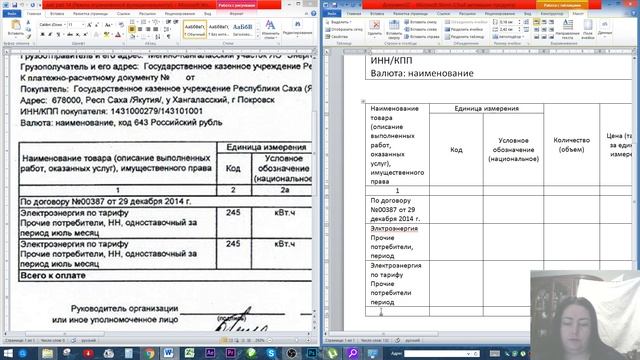Open Редактирование group in left window
The width and height of the screenshot is (640, 360).
point(297,29)
